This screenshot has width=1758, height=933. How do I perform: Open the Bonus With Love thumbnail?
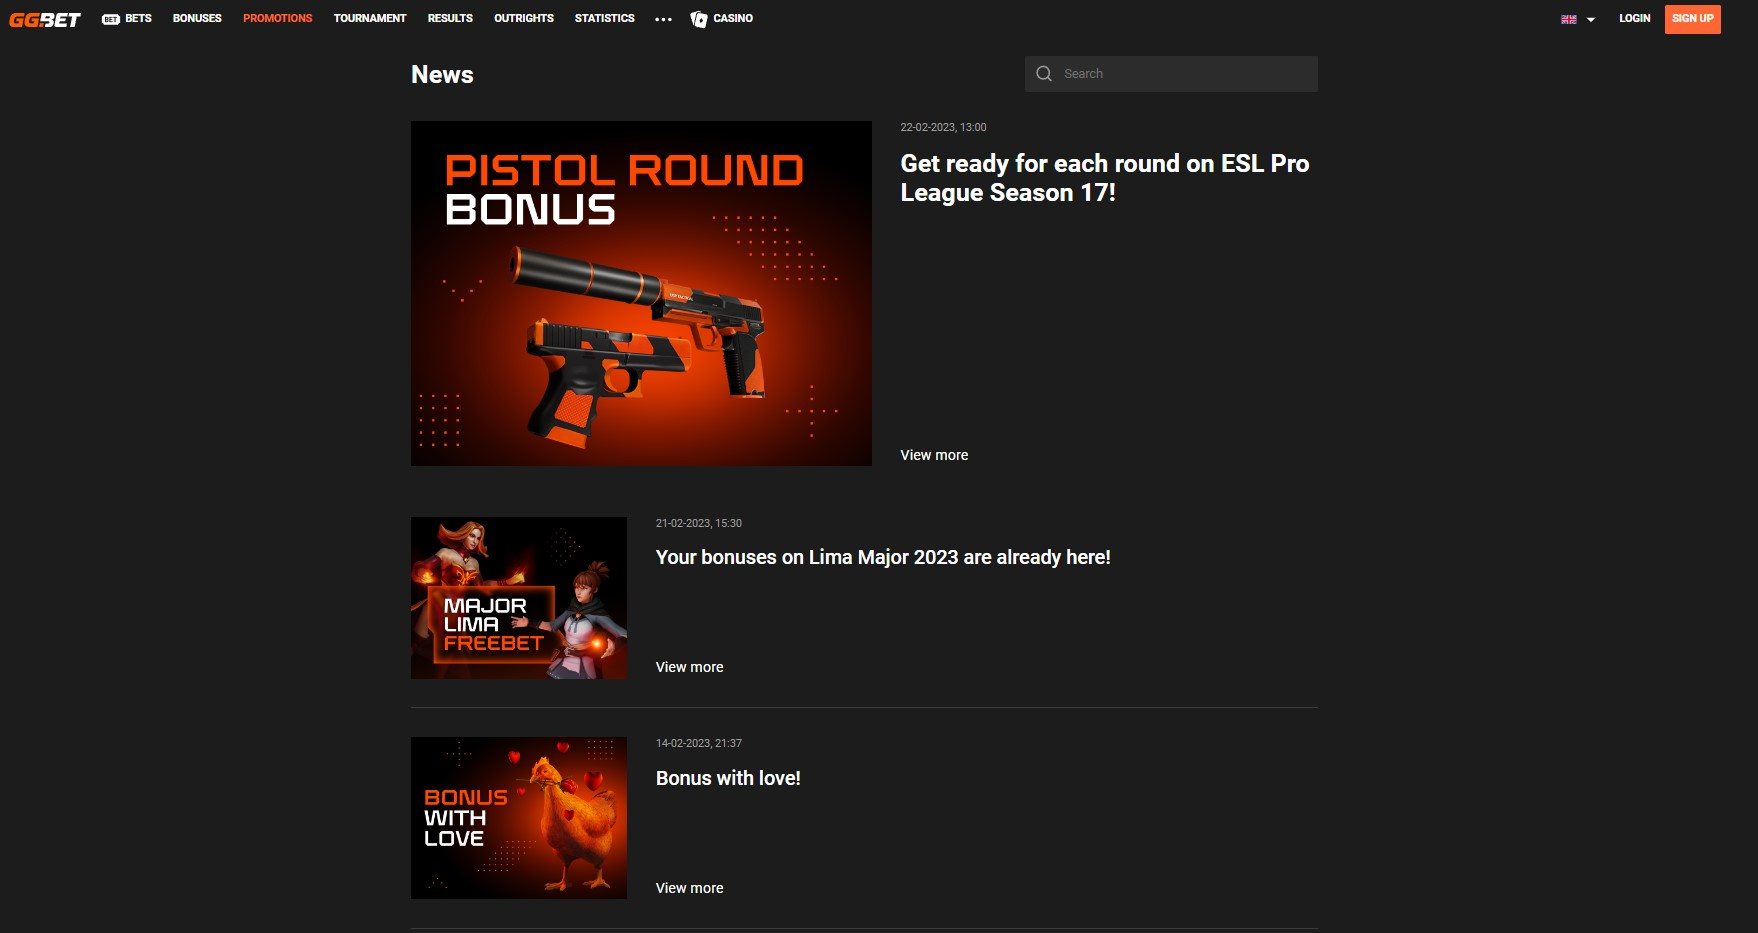(519, 818)
